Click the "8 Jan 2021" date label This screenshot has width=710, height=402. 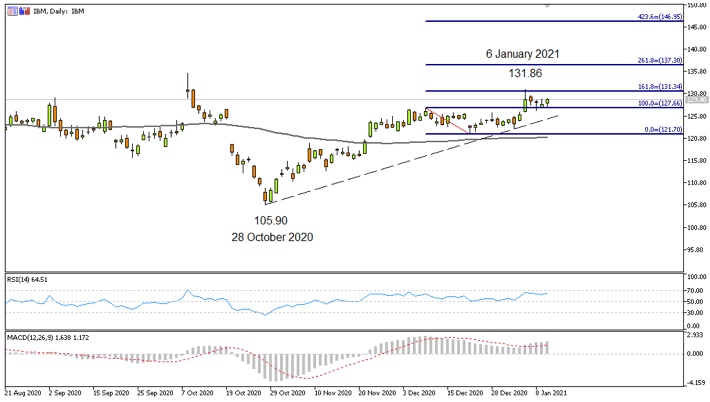pyautogui.click(x=551, y=393)
